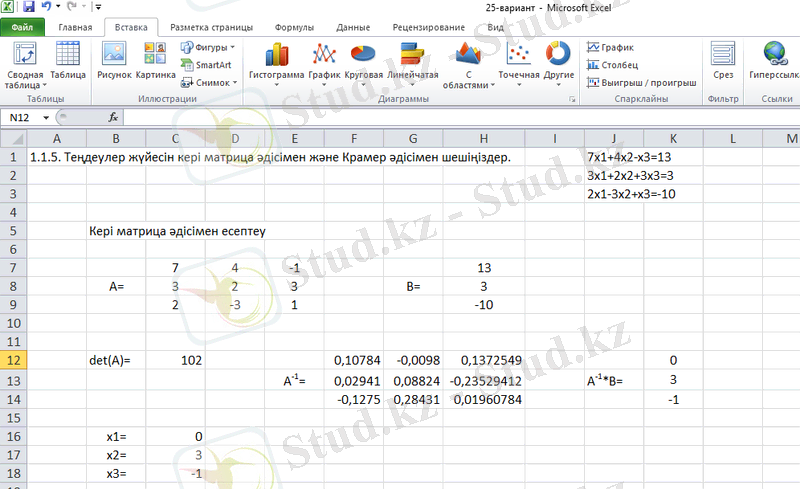Insert a Гистограмма column chart
The height and width of the screenshot is (489, 800).
[x=277, y=64]
